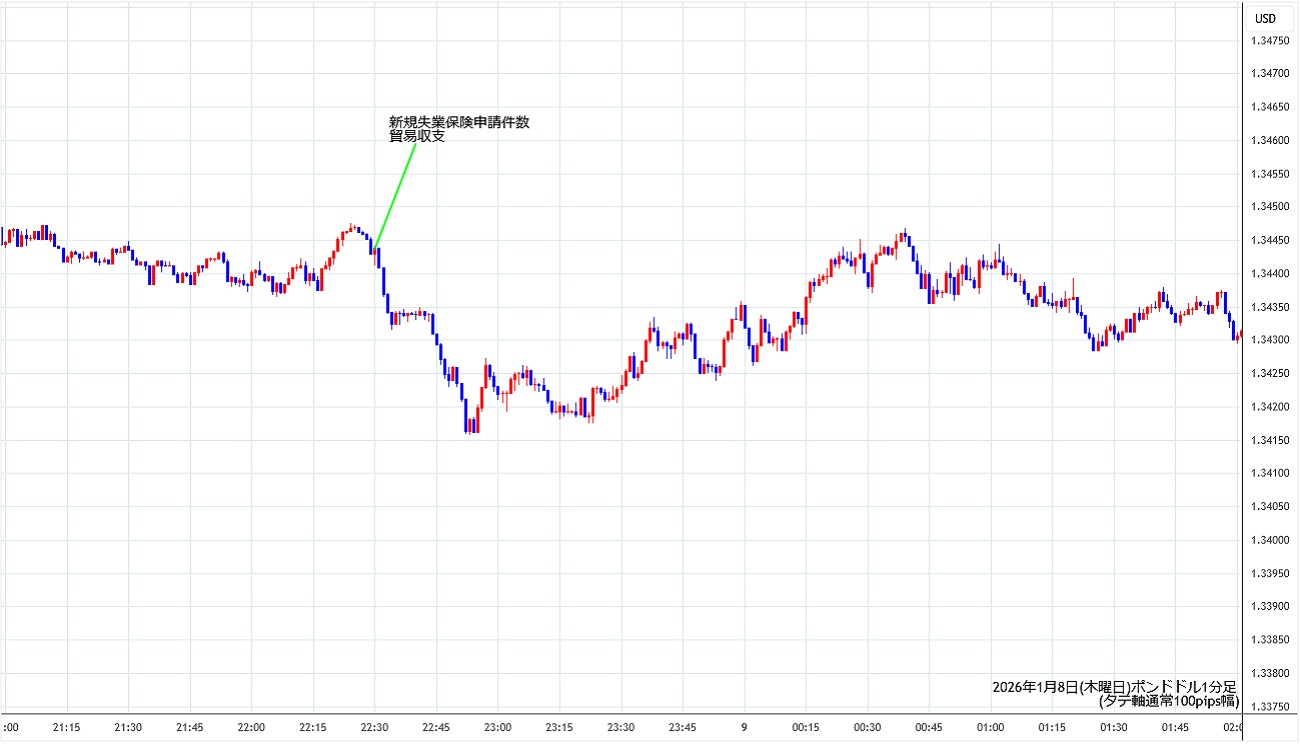
Task: Select the 1.34150 price axis label
Action: tap(1270, 440)
